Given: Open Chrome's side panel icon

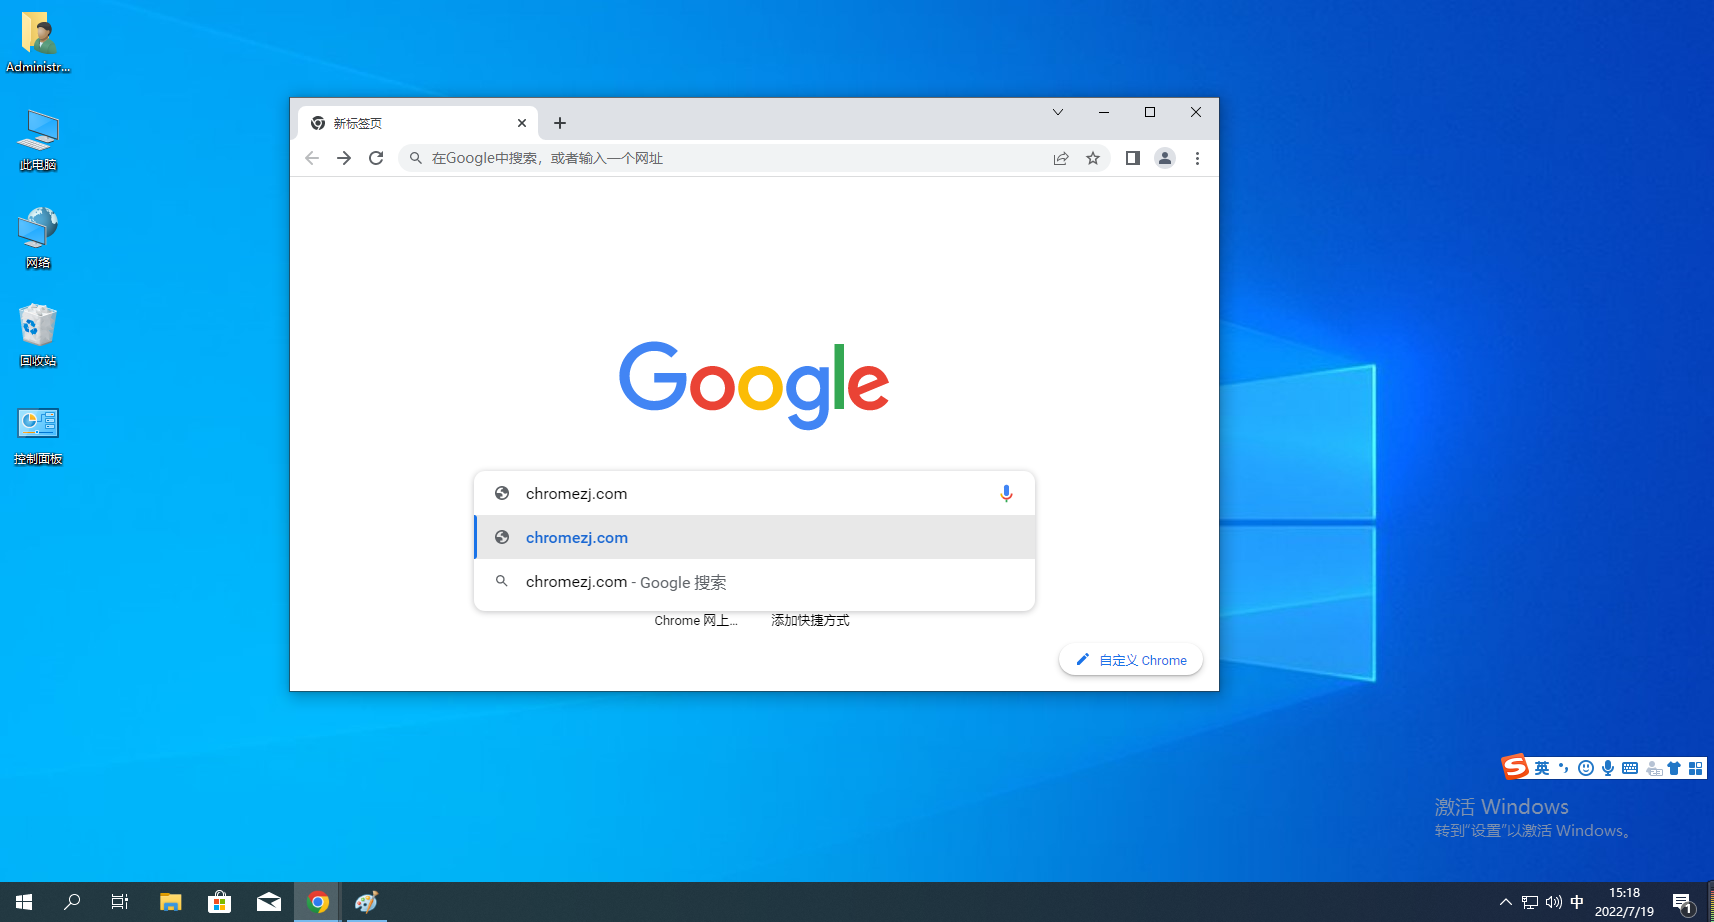Looking at the screenshot, I should pyautogui.click(x=1133, y=158).
